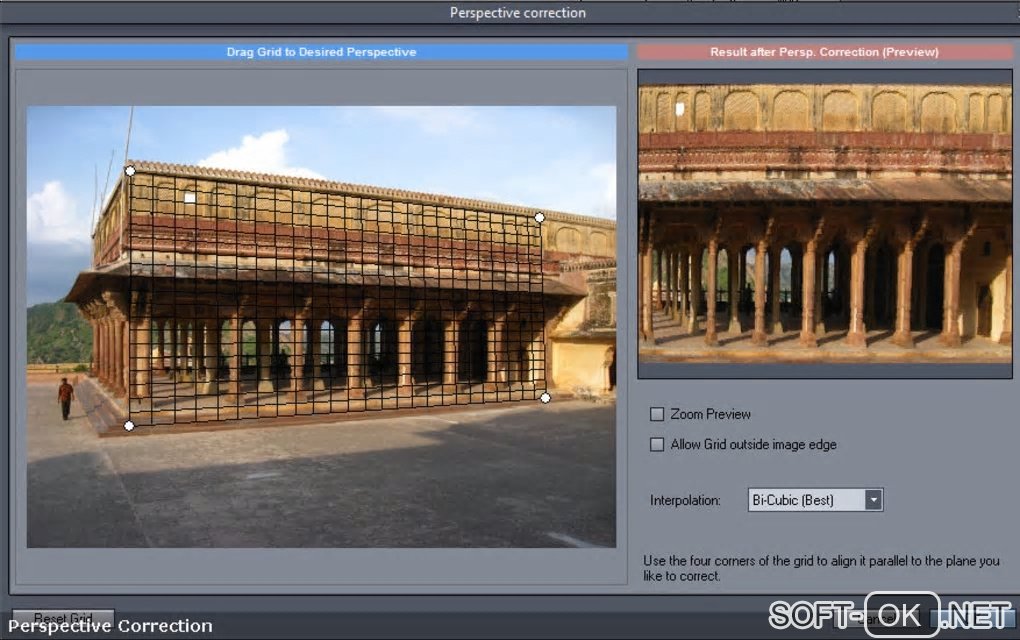Tick Allow Grid outside image edge

click(657, 444)
